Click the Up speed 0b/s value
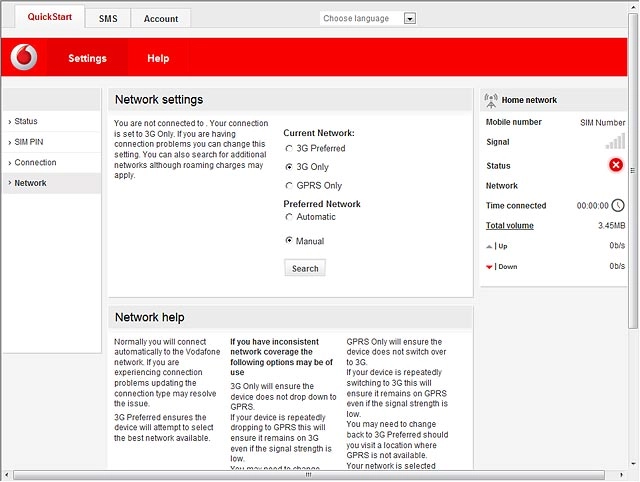Image resolution: width=640 pixels, height=482 pixels. tap(617, 245)
